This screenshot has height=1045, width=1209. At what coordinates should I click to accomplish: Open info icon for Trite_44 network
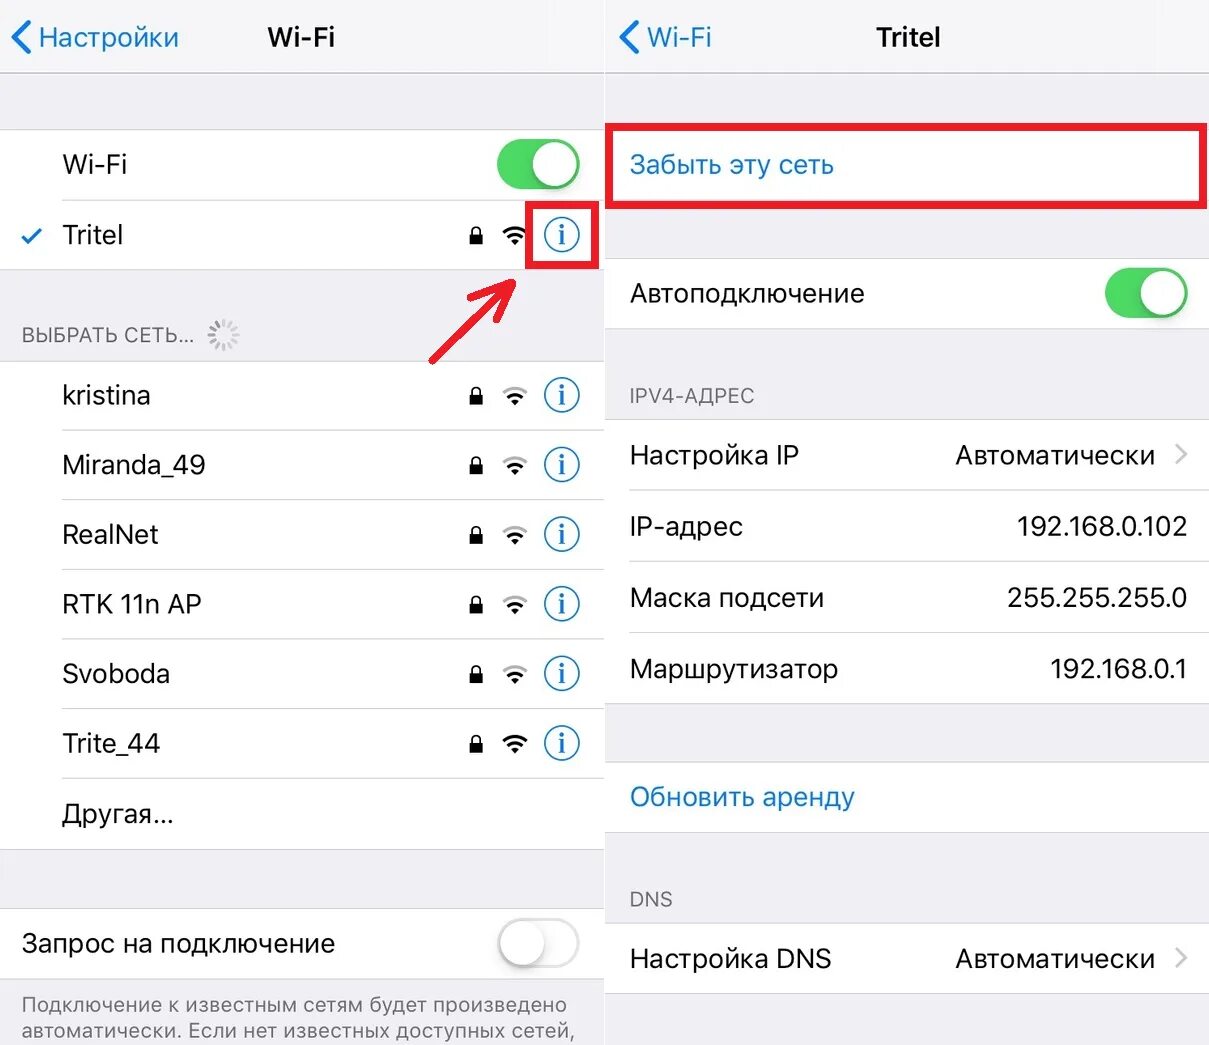[x=561, y=743]
